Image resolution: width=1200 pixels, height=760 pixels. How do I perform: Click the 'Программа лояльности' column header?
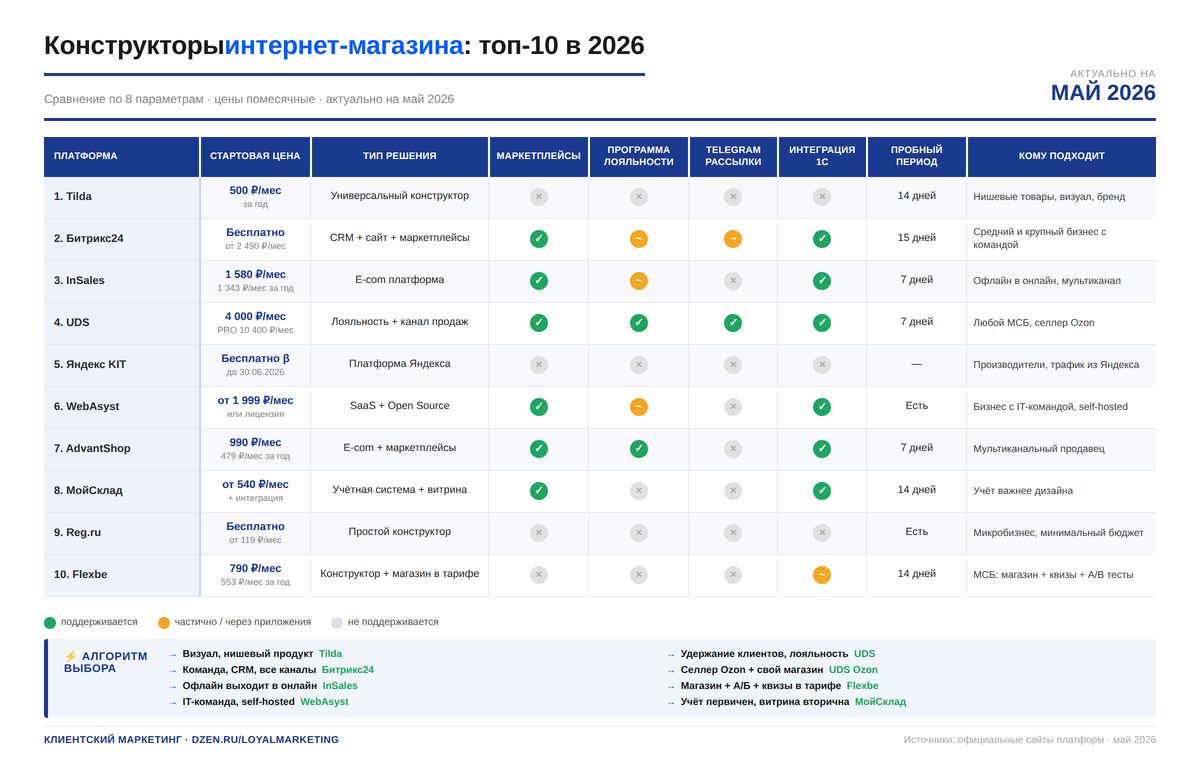click(x=639, y=157)
